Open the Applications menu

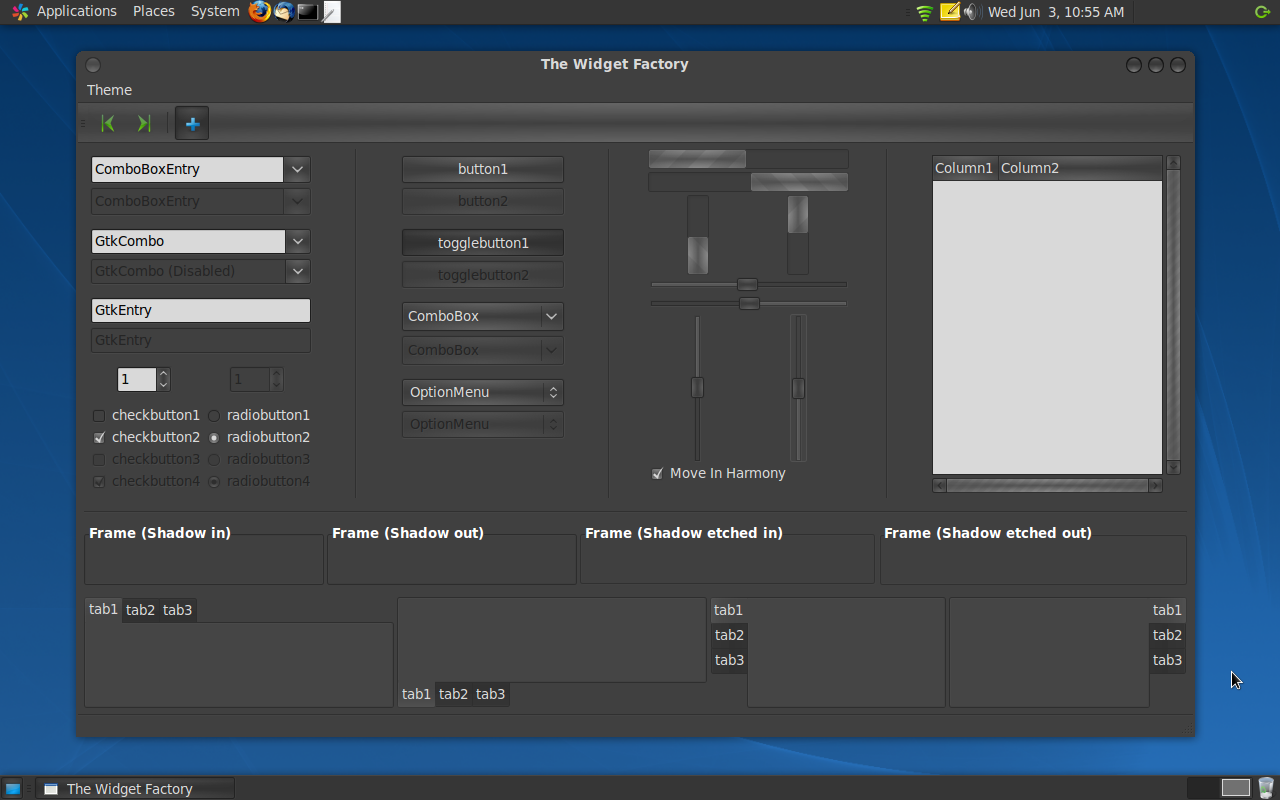77,12
